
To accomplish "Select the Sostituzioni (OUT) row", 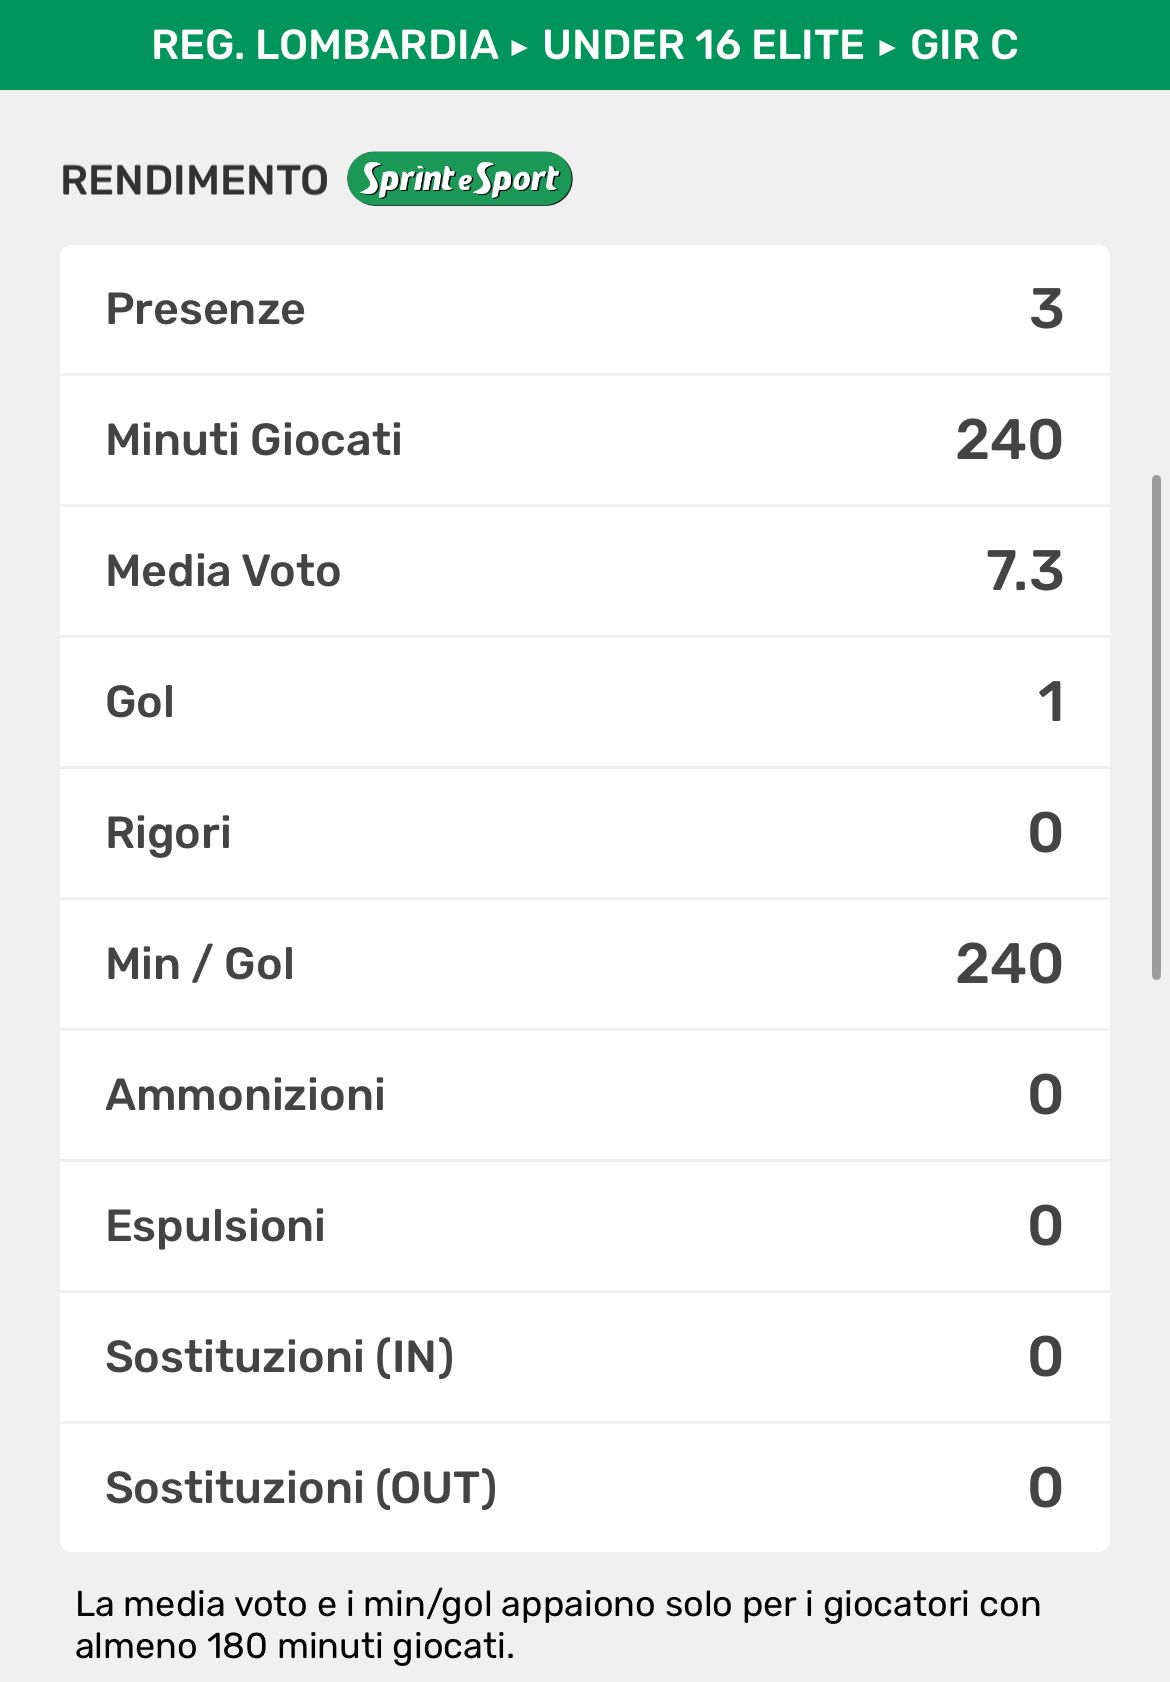I will (584, 1488).
